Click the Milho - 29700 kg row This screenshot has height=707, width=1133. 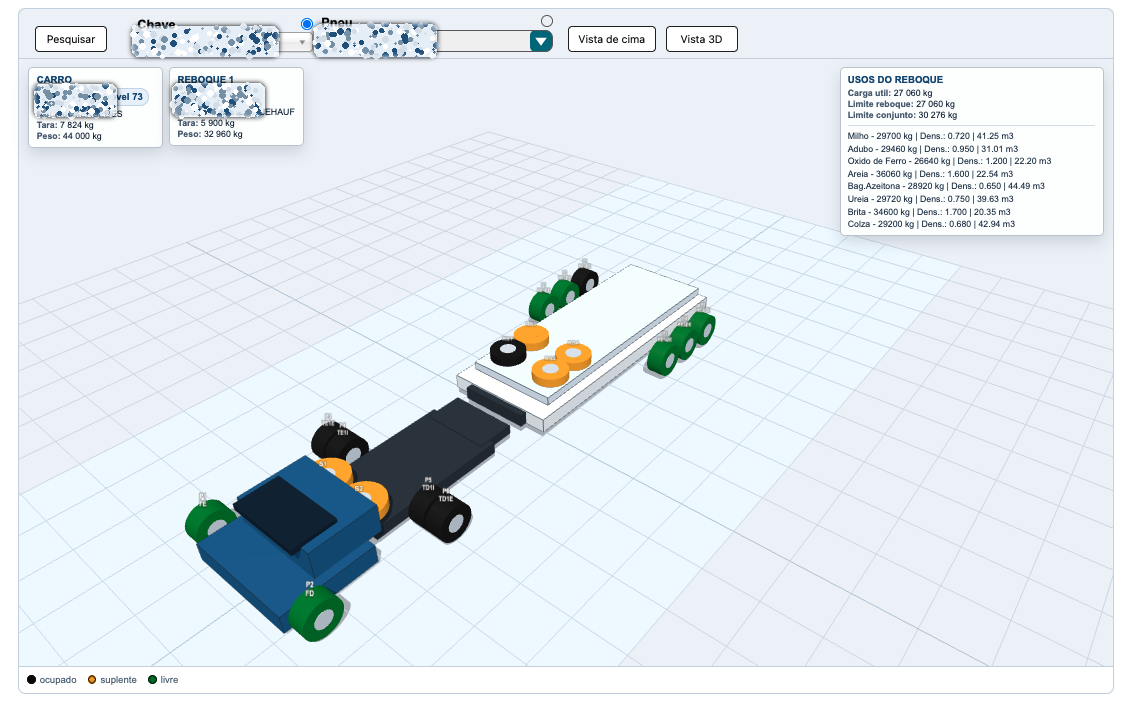(931, 136)
